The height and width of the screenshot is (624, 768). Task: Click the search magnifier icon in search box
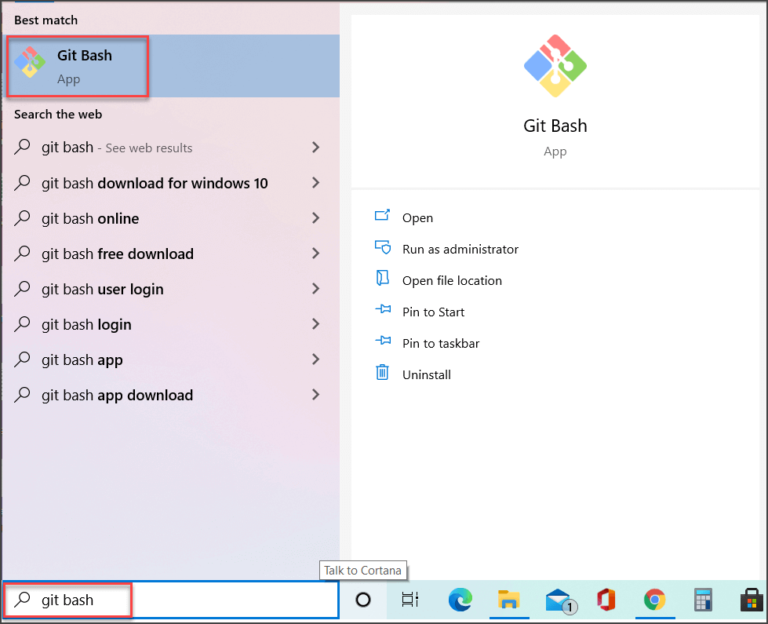coord(23,600)
